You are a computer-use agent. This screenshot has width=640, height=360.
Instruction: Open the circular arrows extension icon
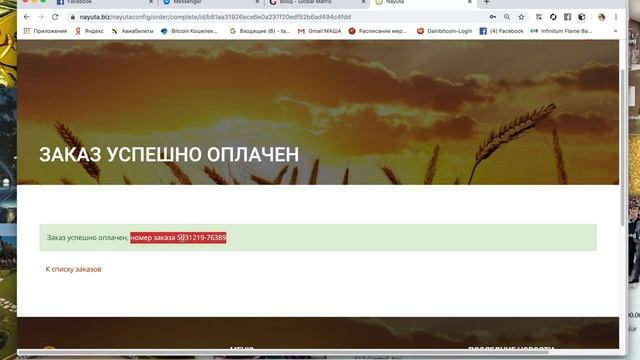553,17
